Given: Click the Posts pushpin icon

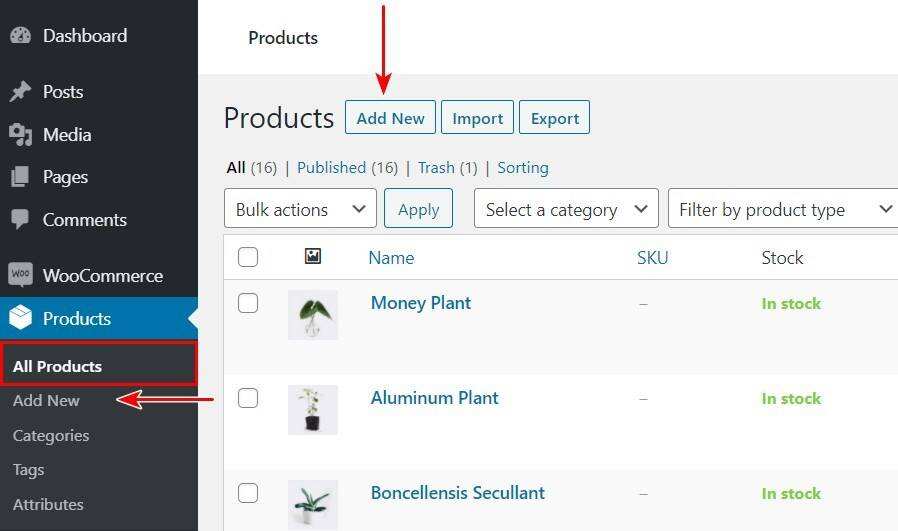Looking at the screenshot, I should (x=21, y=92).
